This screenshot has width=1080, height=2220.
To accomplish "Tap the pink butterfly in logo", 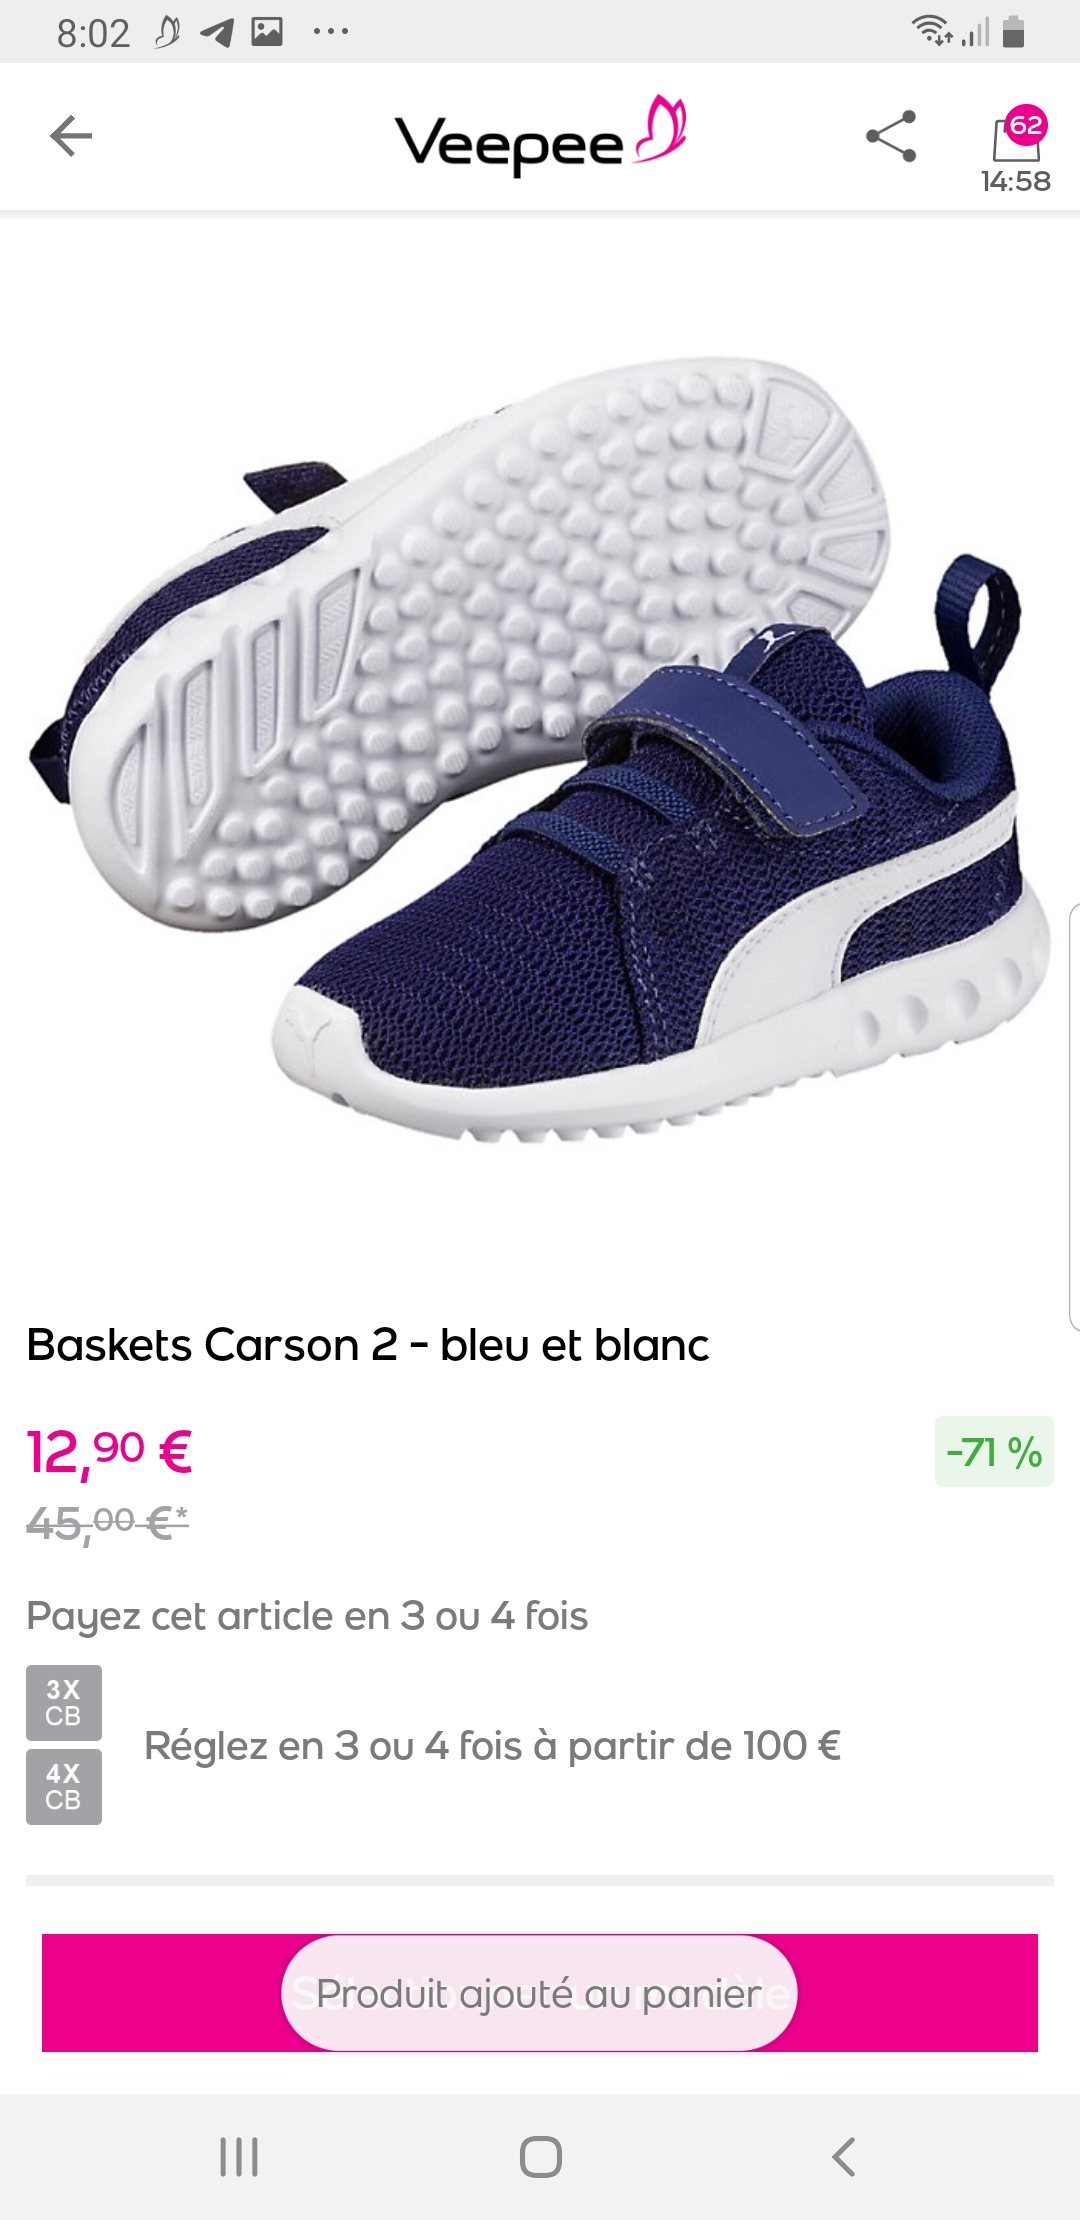I will tap(660, 128).
